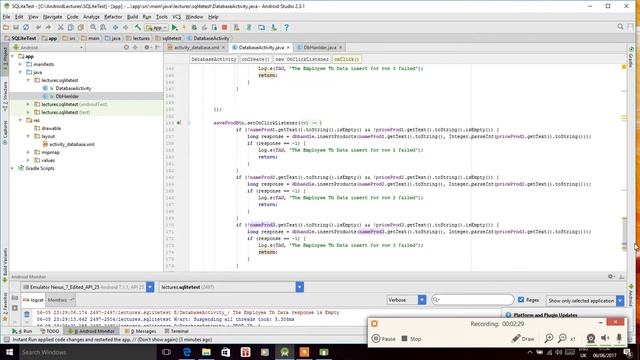
Task: Open the File menu
Action: (x=7, y=17)
